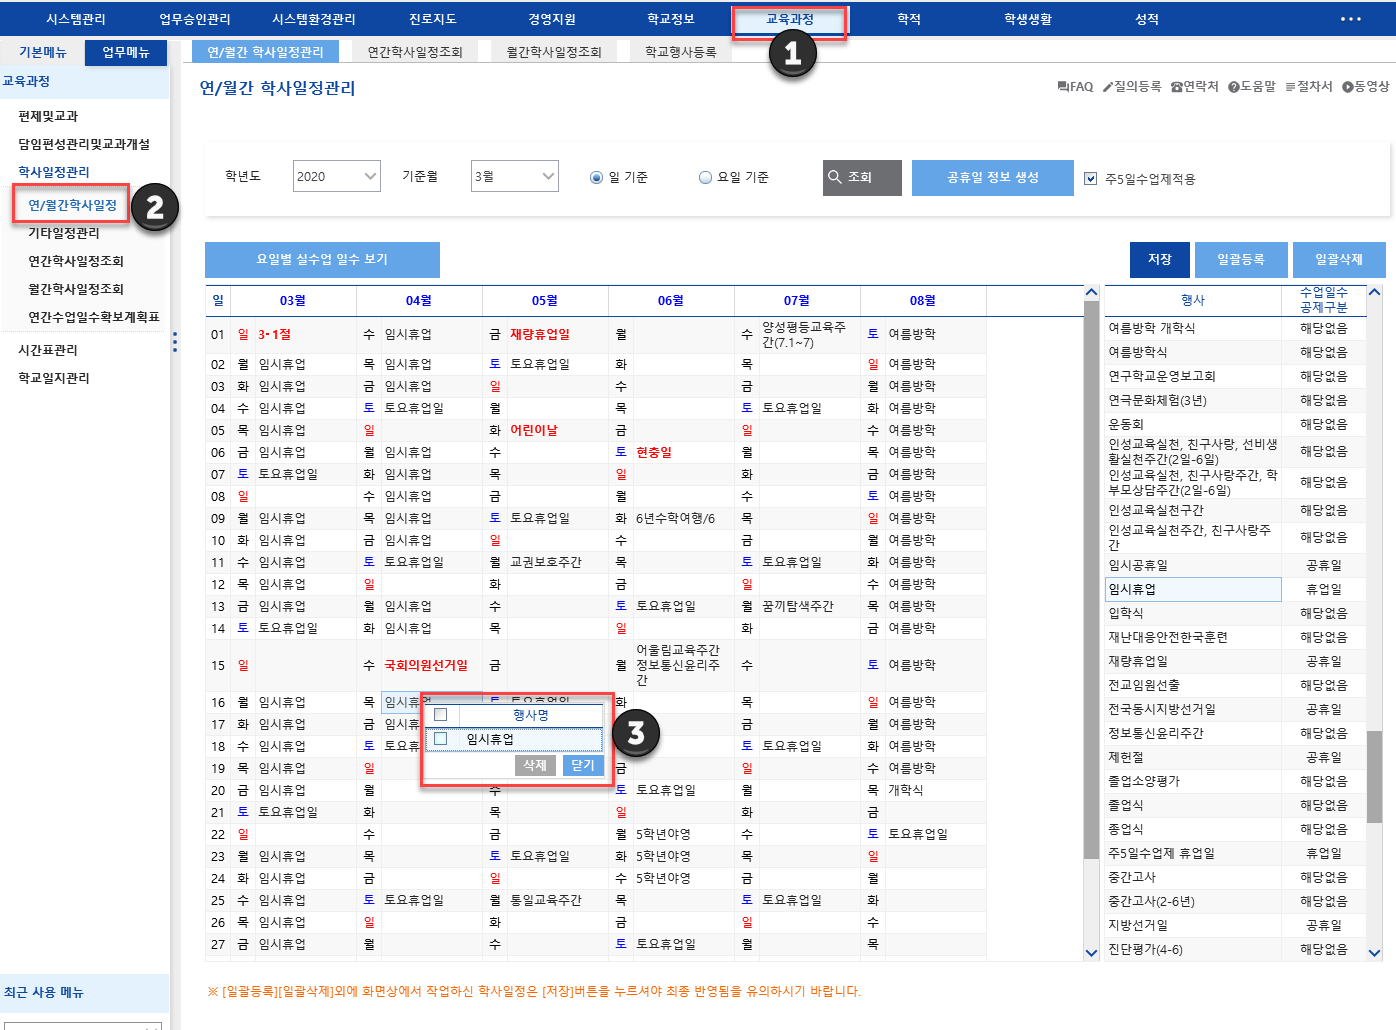
Task: Switch to 연간학사일정조회 tab
Action: (415, 52)
